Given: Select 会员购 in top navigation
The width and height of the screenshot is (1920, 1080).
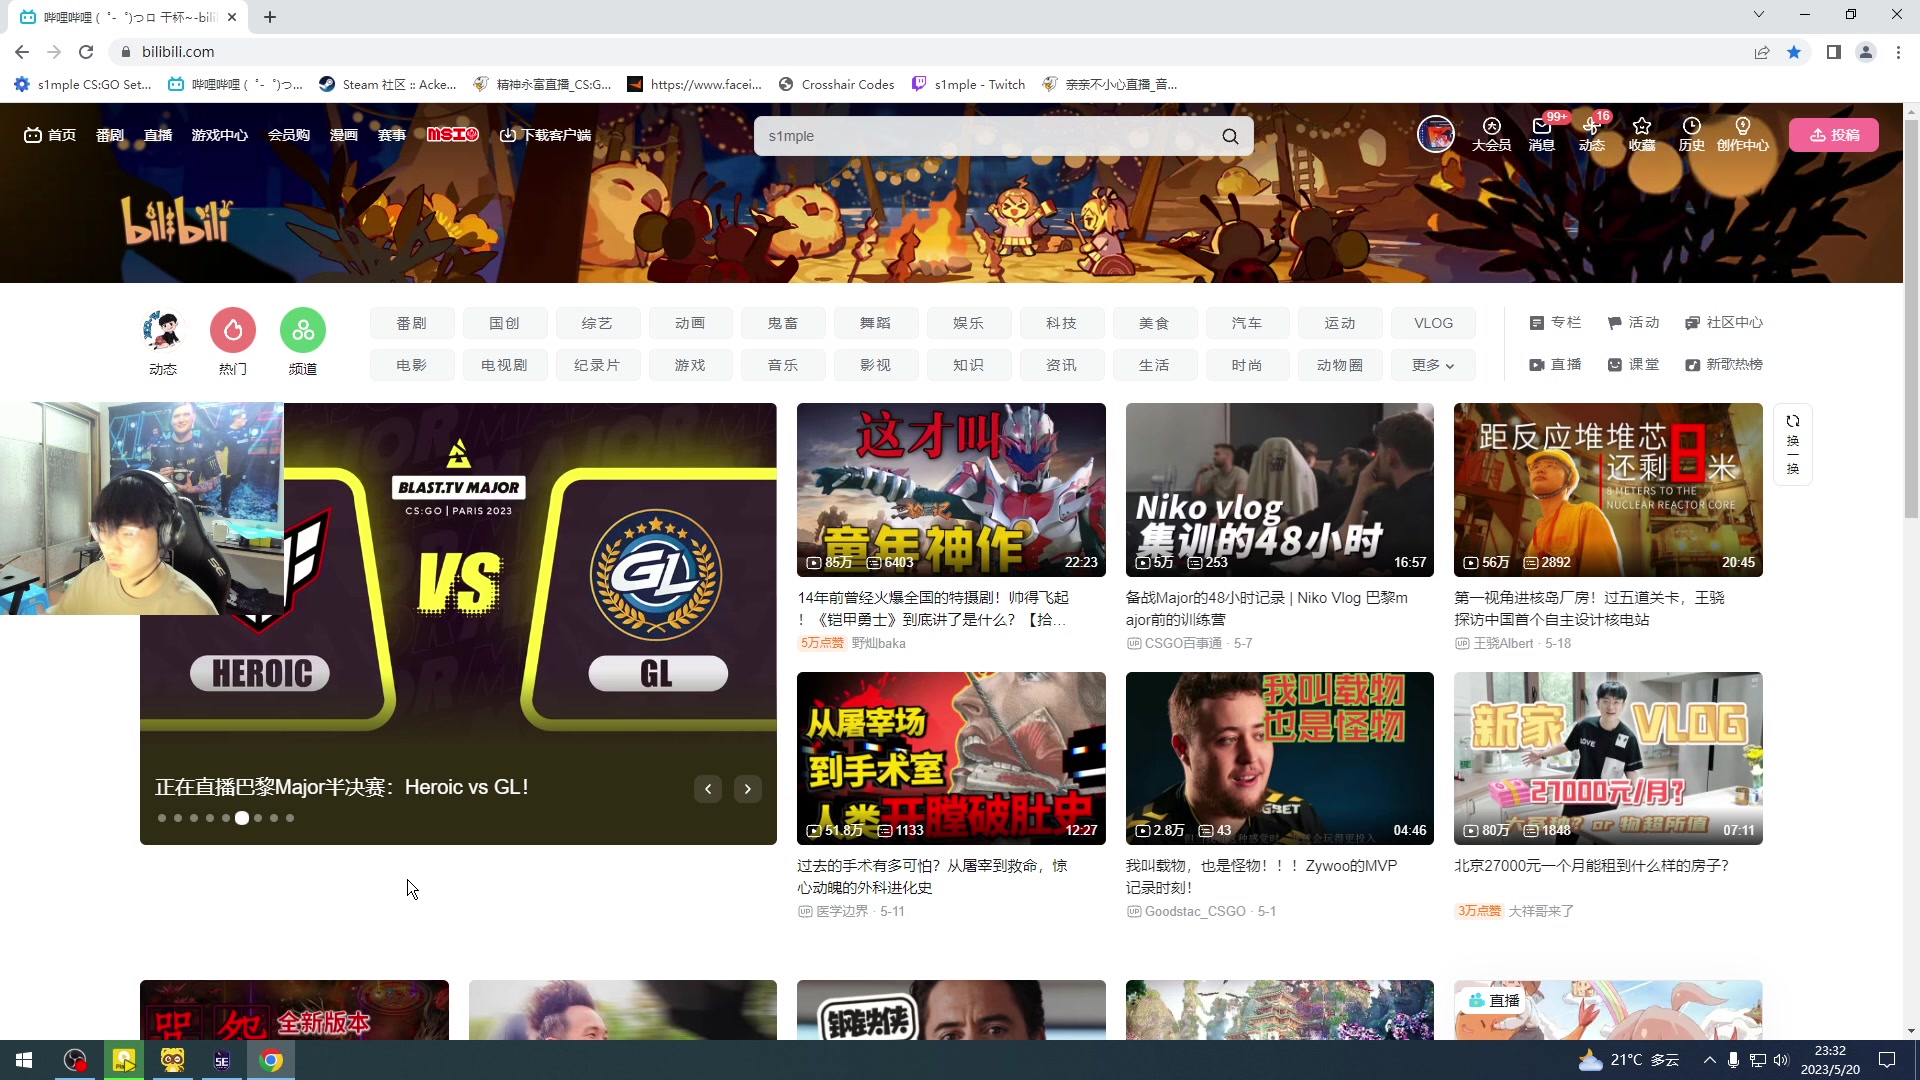Looking at the screenshot, I should click(x=289, y=135).
